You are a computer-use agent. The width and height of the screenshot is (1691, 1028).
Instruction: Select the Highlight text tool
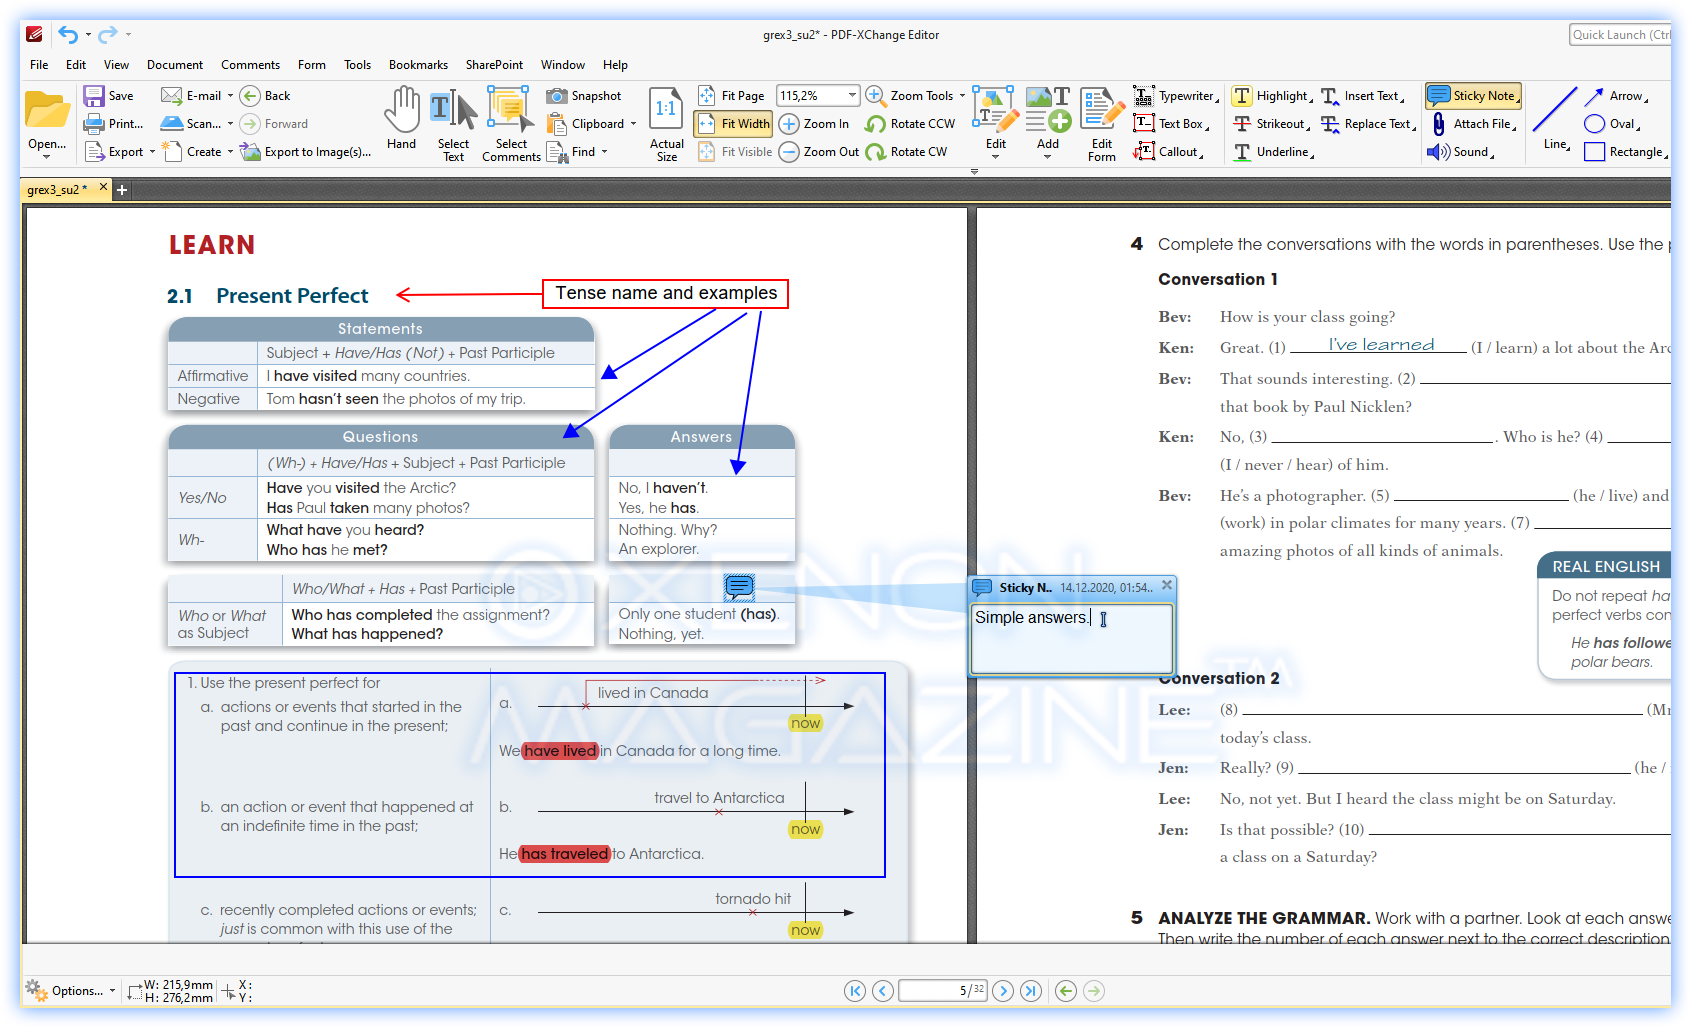click(1272, 96)
